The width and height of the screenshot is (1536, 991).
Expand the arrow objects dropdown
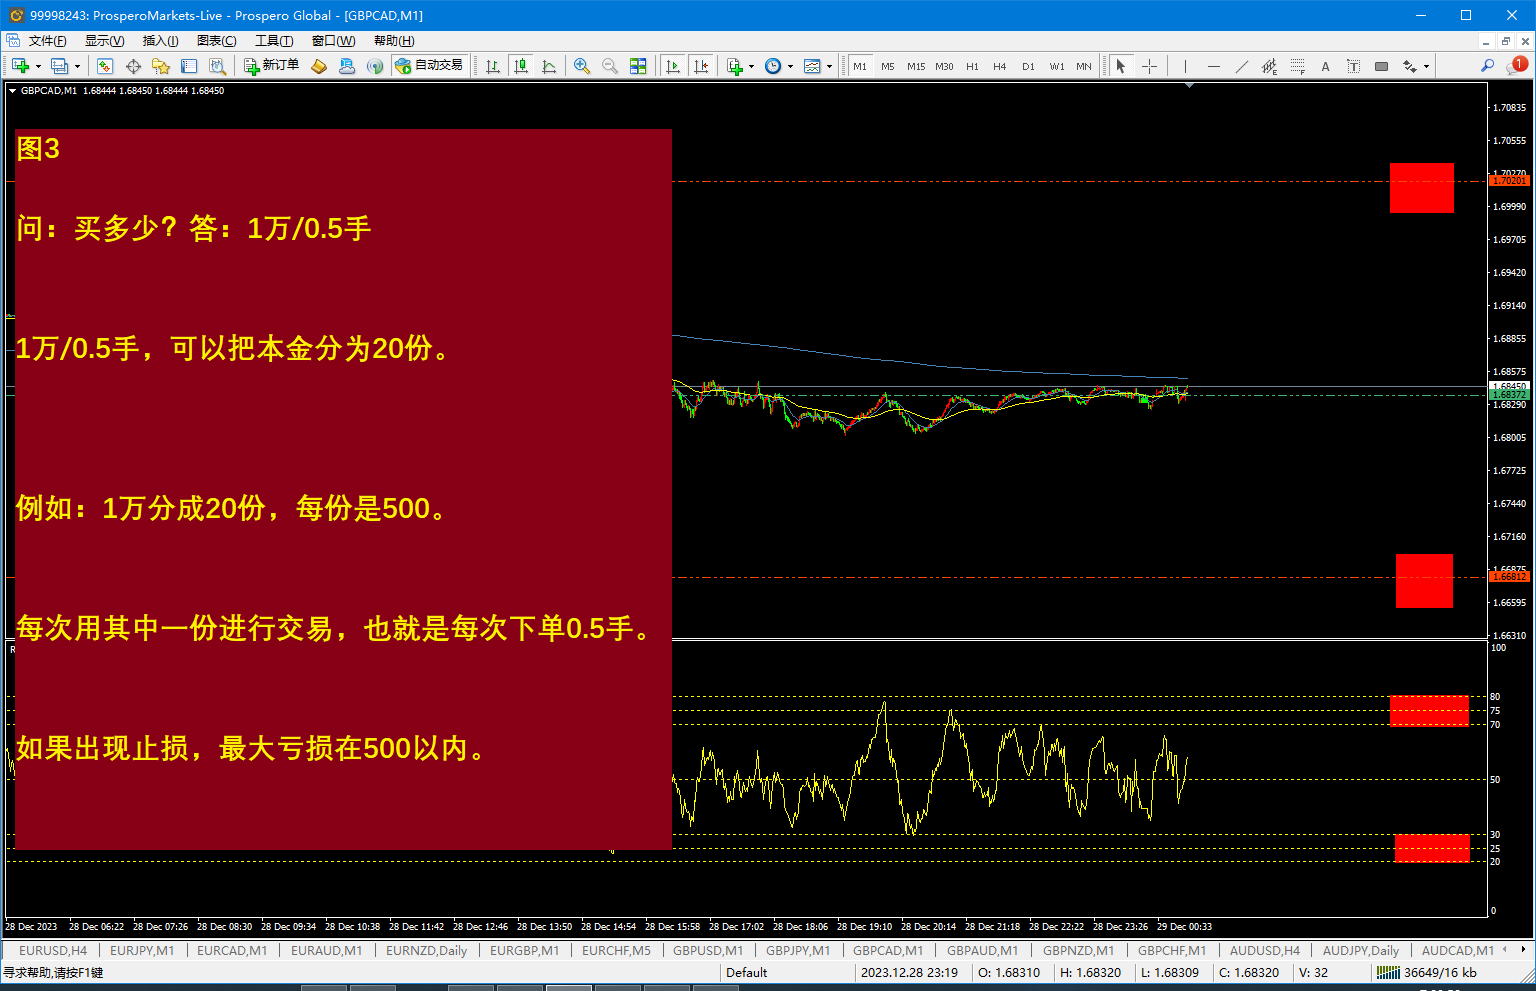[1426, 66]
